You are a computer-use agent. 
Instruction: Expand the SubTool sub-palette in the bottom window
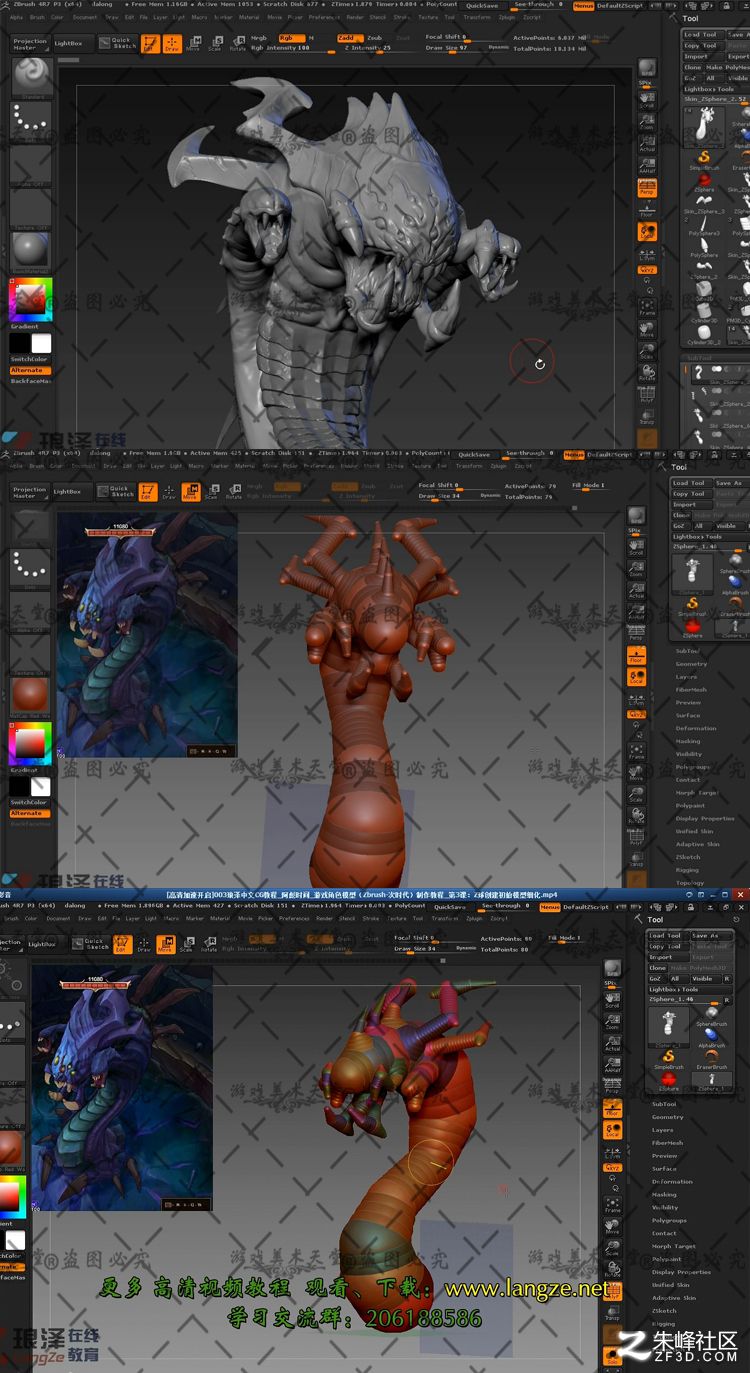665,1104
